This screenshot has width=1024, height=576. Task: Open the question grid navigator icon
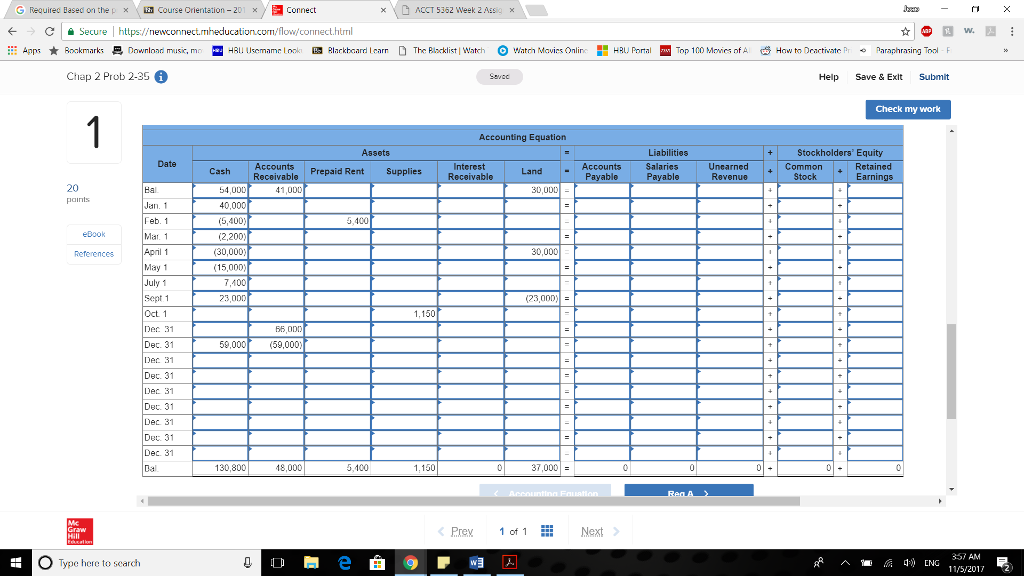click(547, 531)
